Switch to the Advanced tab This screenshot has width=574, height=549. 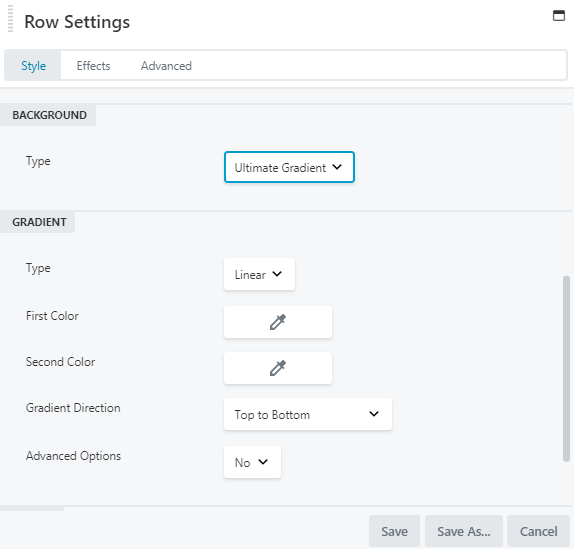coord(166,66)
